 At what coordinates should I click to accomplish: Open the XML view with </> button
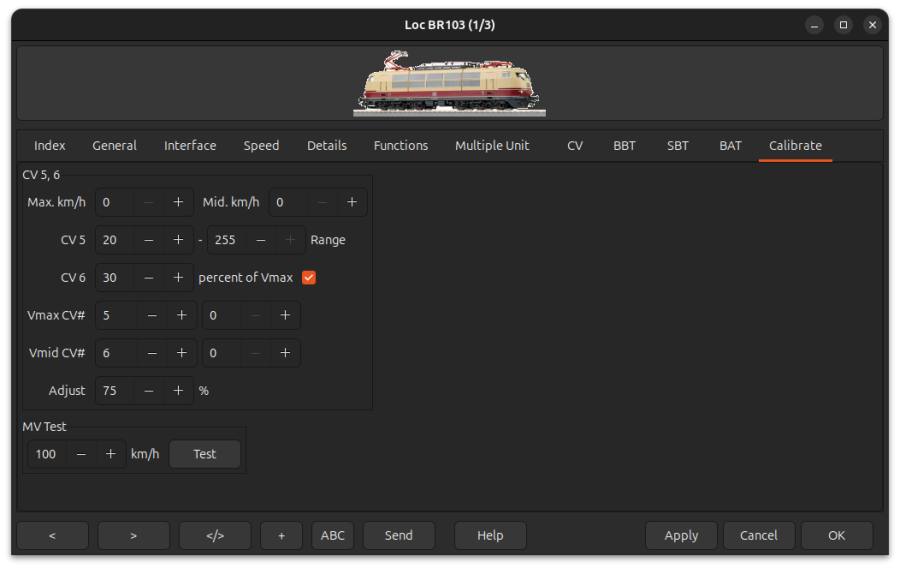215,536
